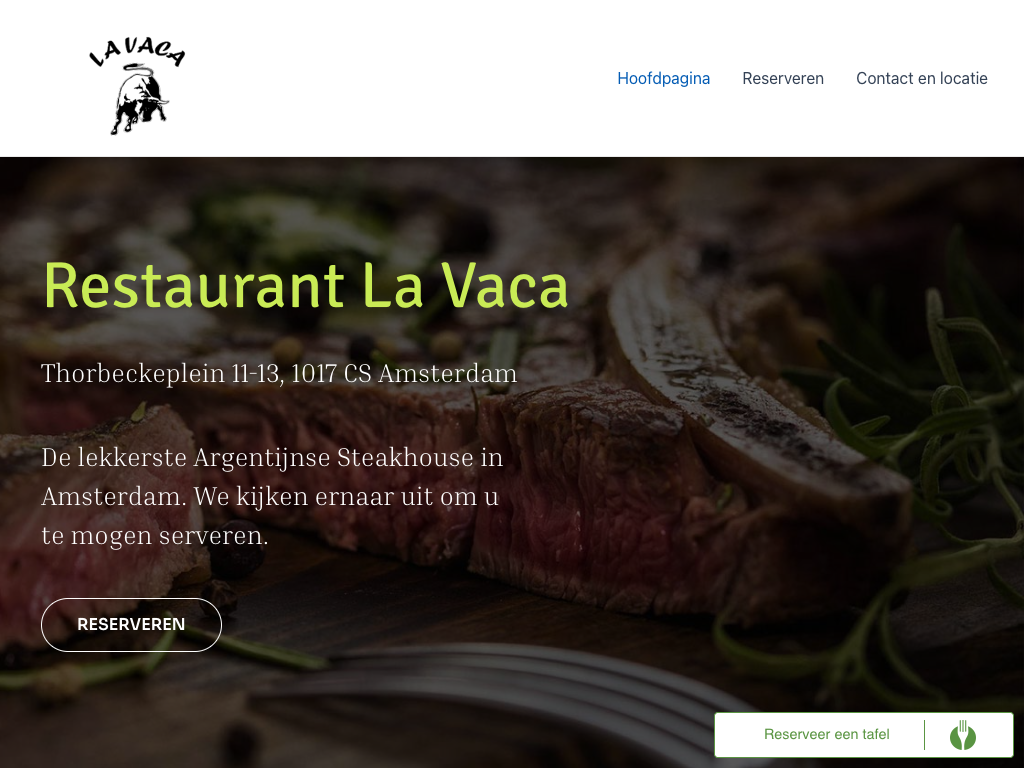
Task: Click the green fork icon in reservation widget
Action: [x=963, y=735]
